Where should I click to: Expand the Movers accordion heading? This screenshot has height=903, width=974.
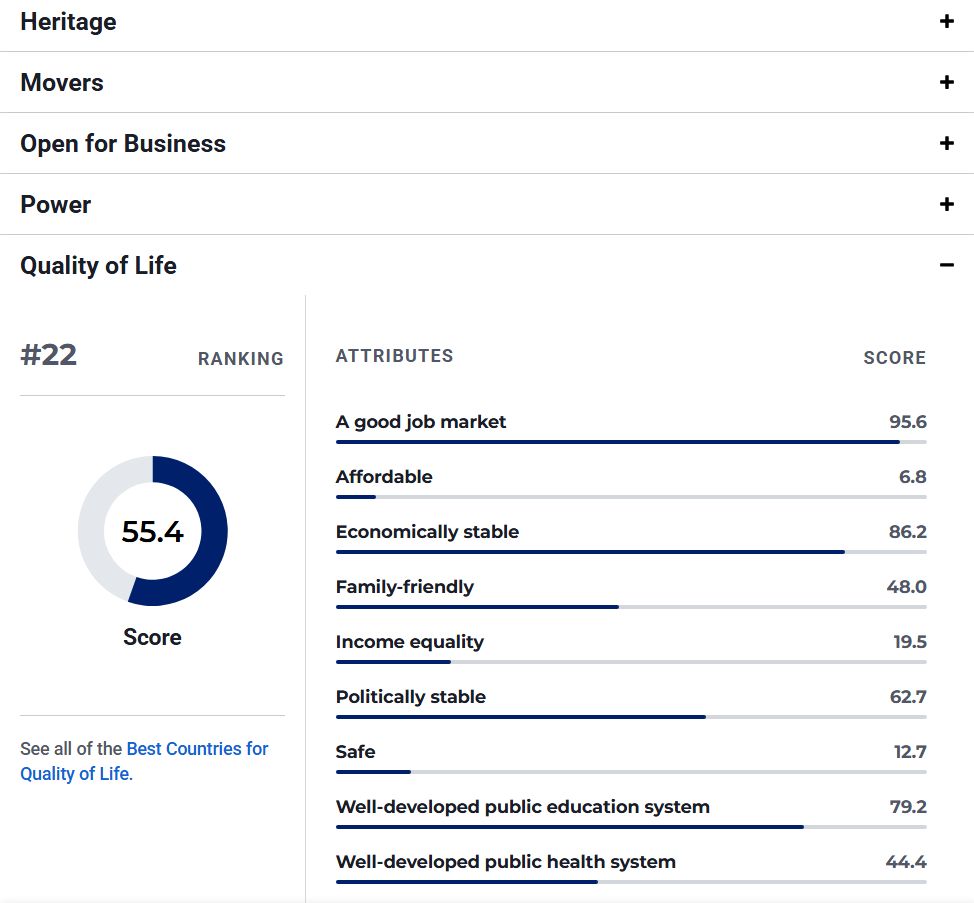(x=62, y=82)
